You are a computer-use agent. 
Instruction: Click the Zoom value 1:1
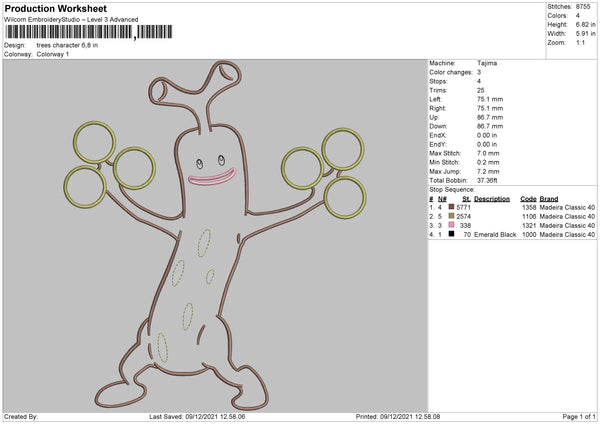coord(580,42)
